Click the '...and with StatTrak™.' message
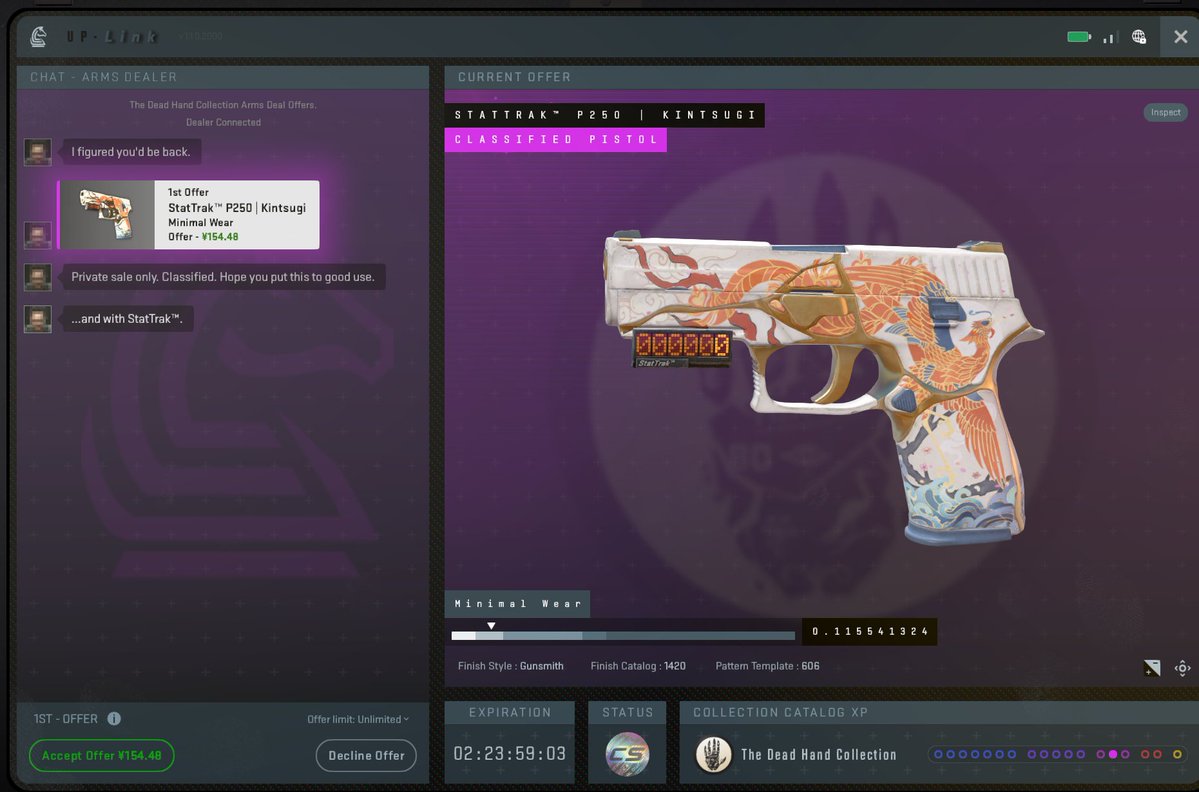Image resolution: width=1199 pixels, height=792 pixels. [127, 319]
